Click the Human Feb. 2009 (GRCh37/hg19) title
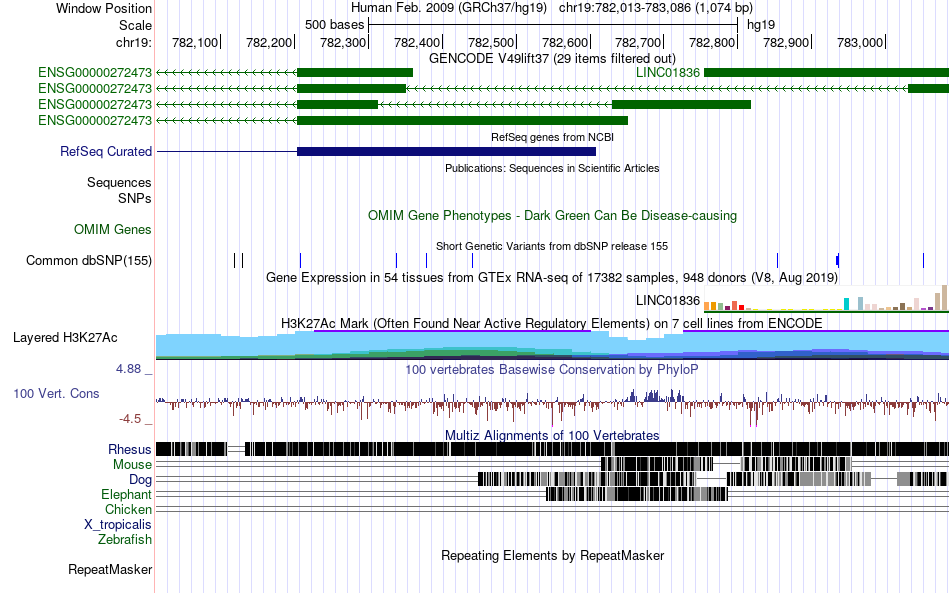Image resolution: width=950 pixels, height=593 pixels. [x=448, y=8]
